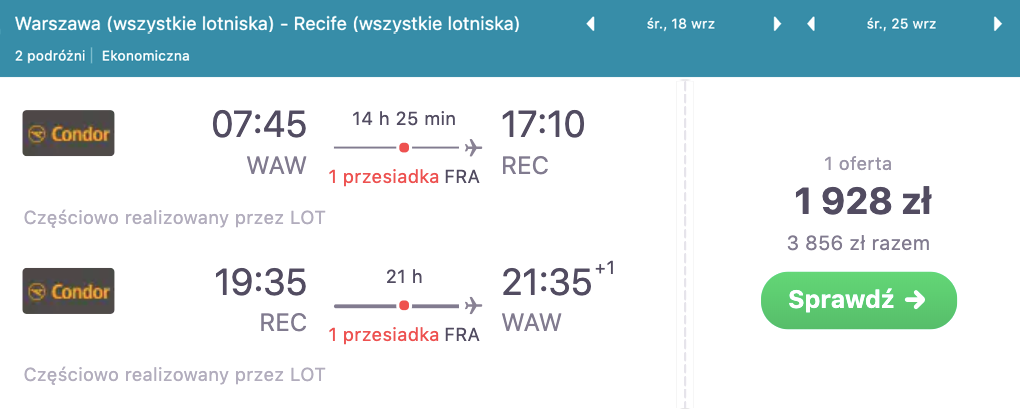
Task: Go to previous return date before 25 wrz
Action: 811,25
